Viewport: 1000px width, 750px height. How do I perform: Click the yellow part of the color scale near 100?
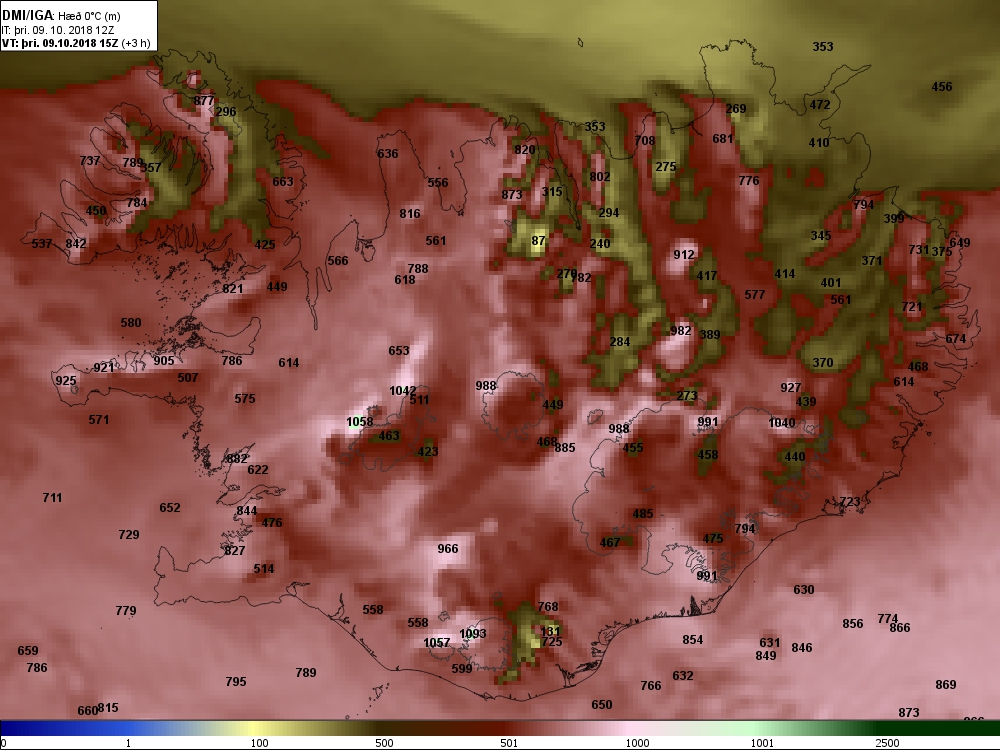[x=255, y=728]
